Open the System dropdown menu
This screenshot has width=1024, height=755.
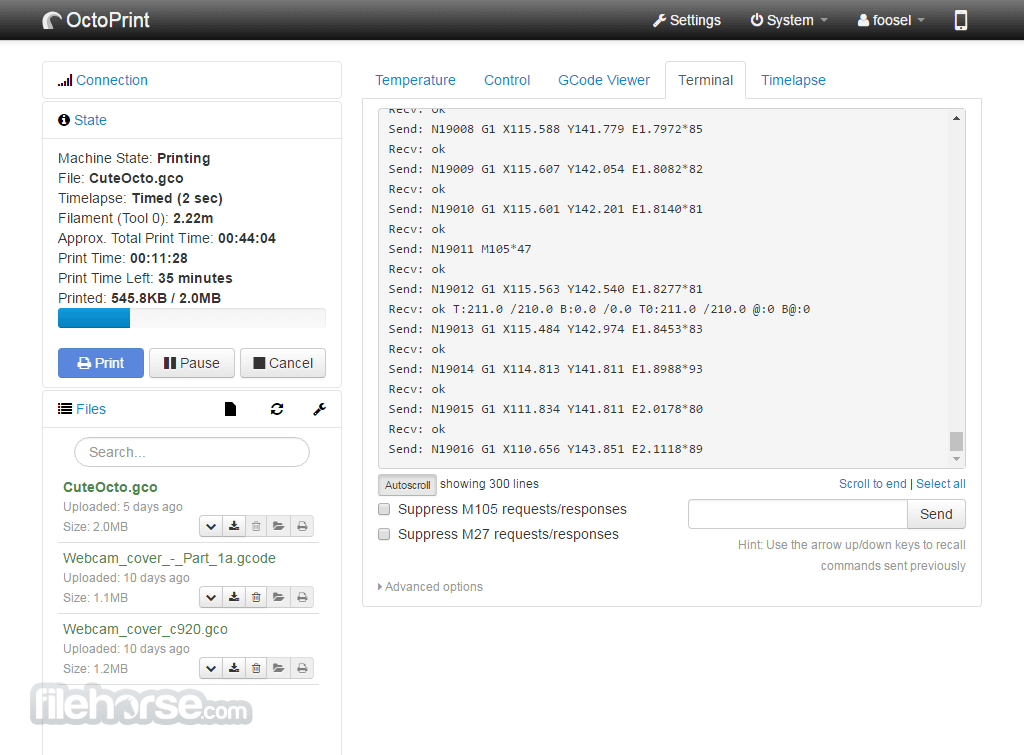point(789,20)
